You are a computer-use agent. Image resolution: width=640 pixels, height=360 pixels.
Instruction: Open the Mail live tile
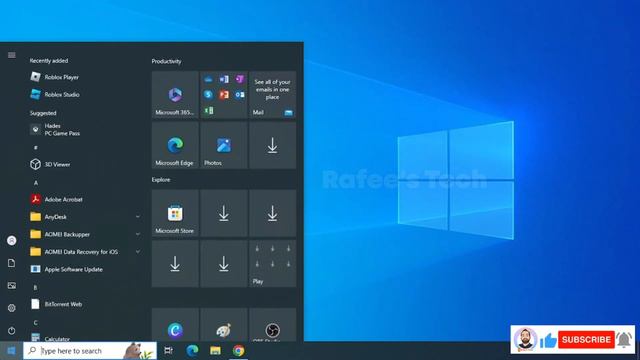(272, 95)
